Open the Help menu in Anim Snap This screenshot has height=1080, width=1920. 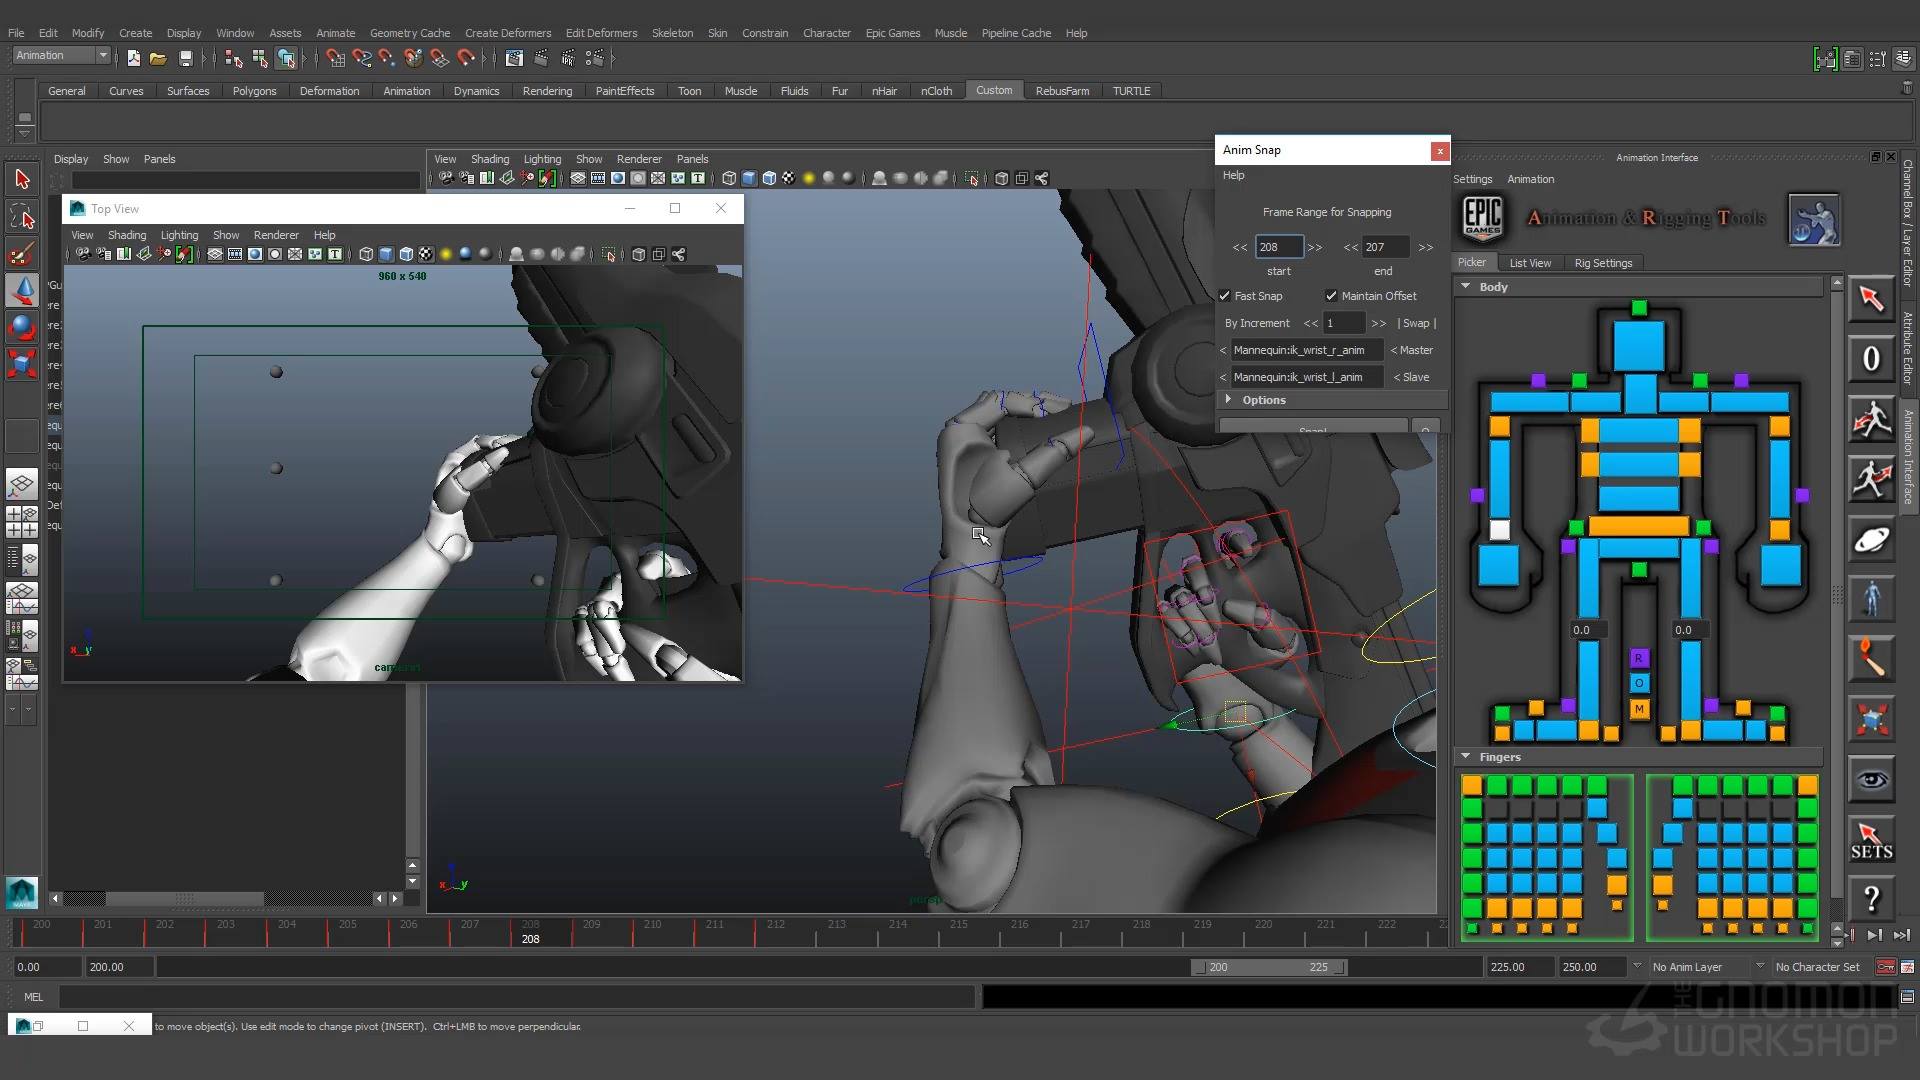1233,175
